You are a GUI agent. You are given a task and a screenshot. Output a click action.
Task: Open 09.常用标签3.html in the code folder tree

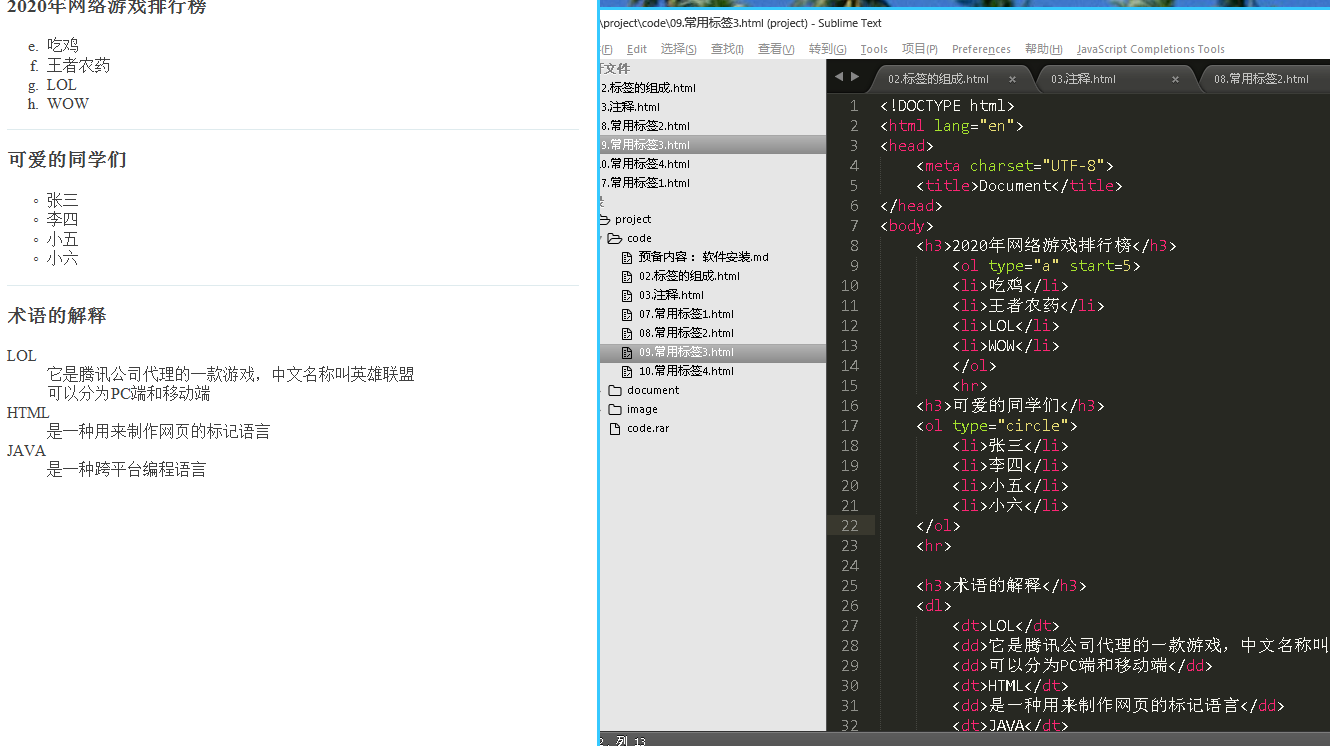coord(686,352)
